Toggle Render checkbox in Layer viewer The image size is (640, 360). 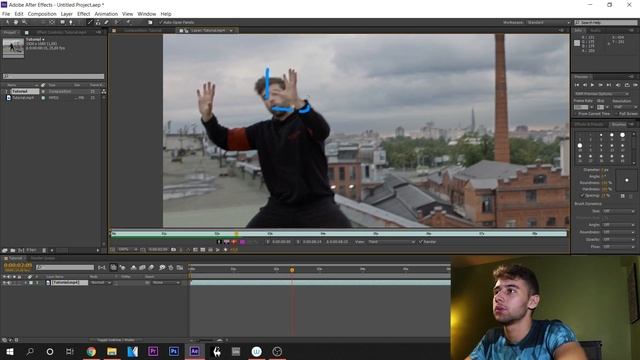[420, 242]
